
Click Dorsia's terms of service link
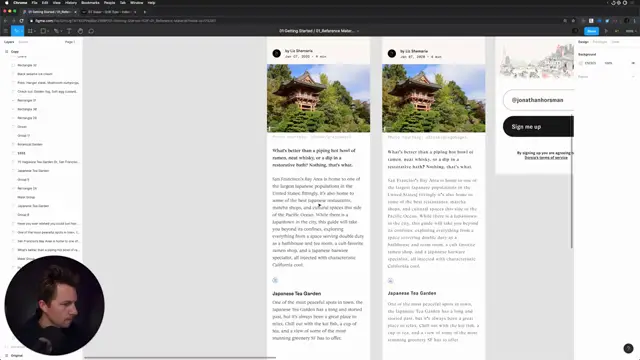coord(546,158)
